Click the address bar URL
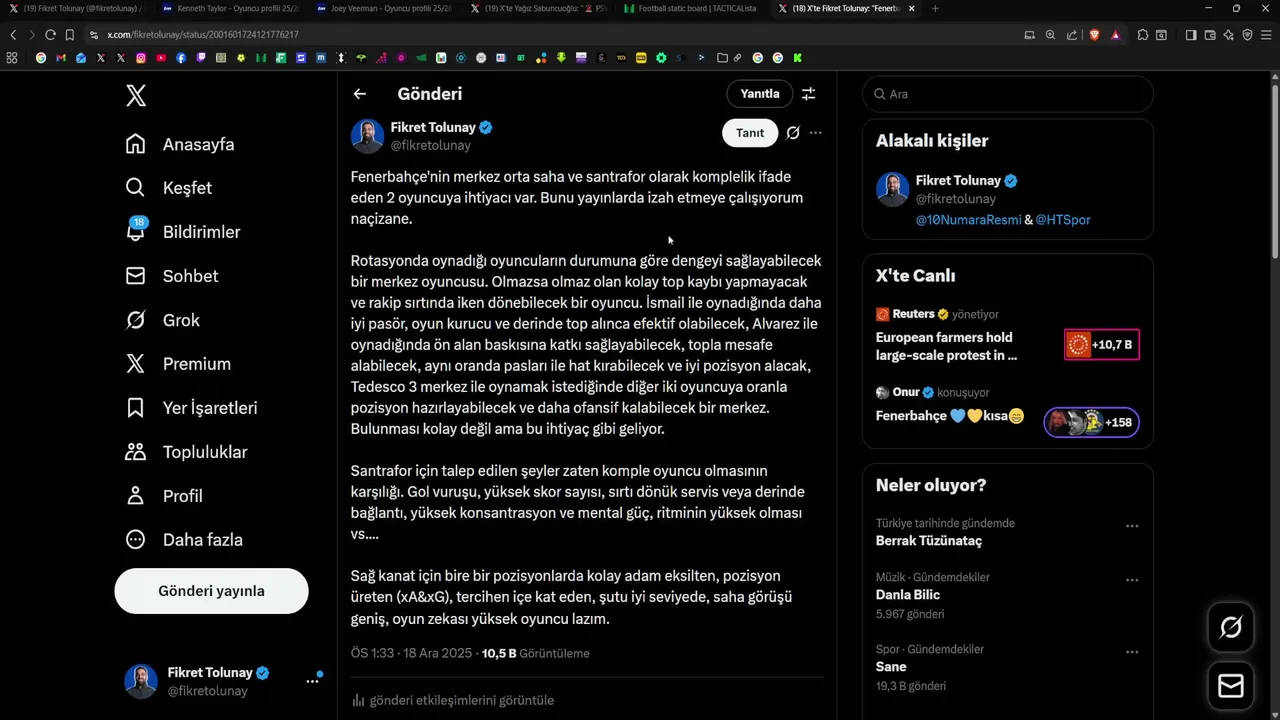Screen dimensions: 1280x720 coord(203,35)
